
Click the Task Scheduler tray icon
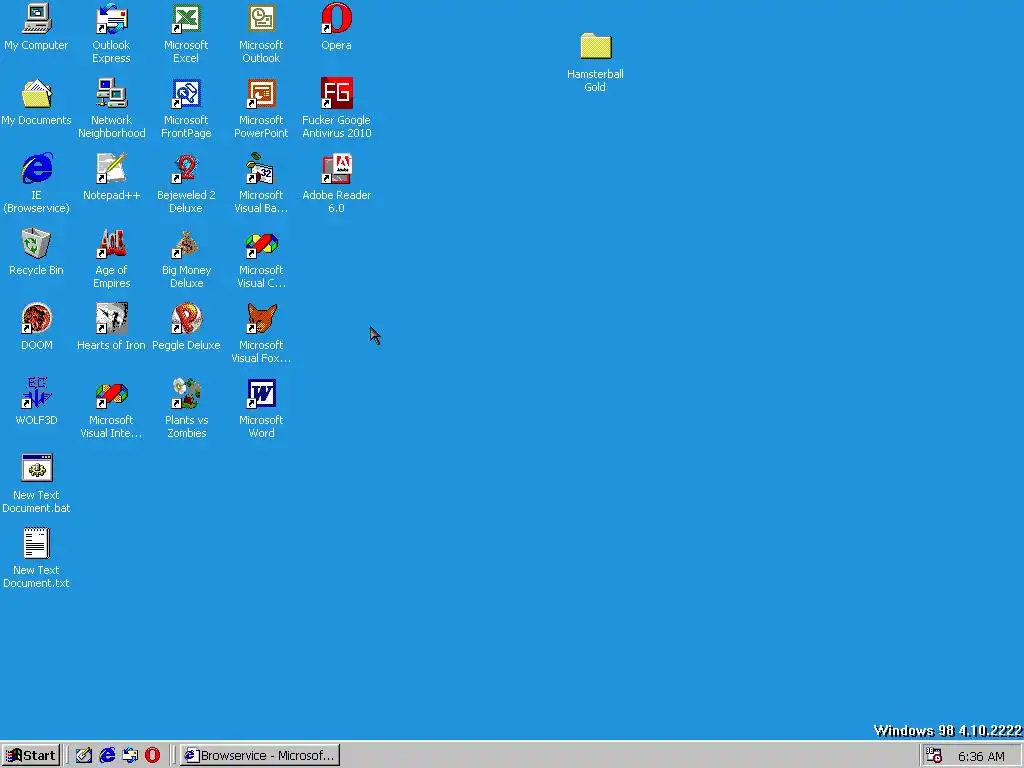point(935,756)
